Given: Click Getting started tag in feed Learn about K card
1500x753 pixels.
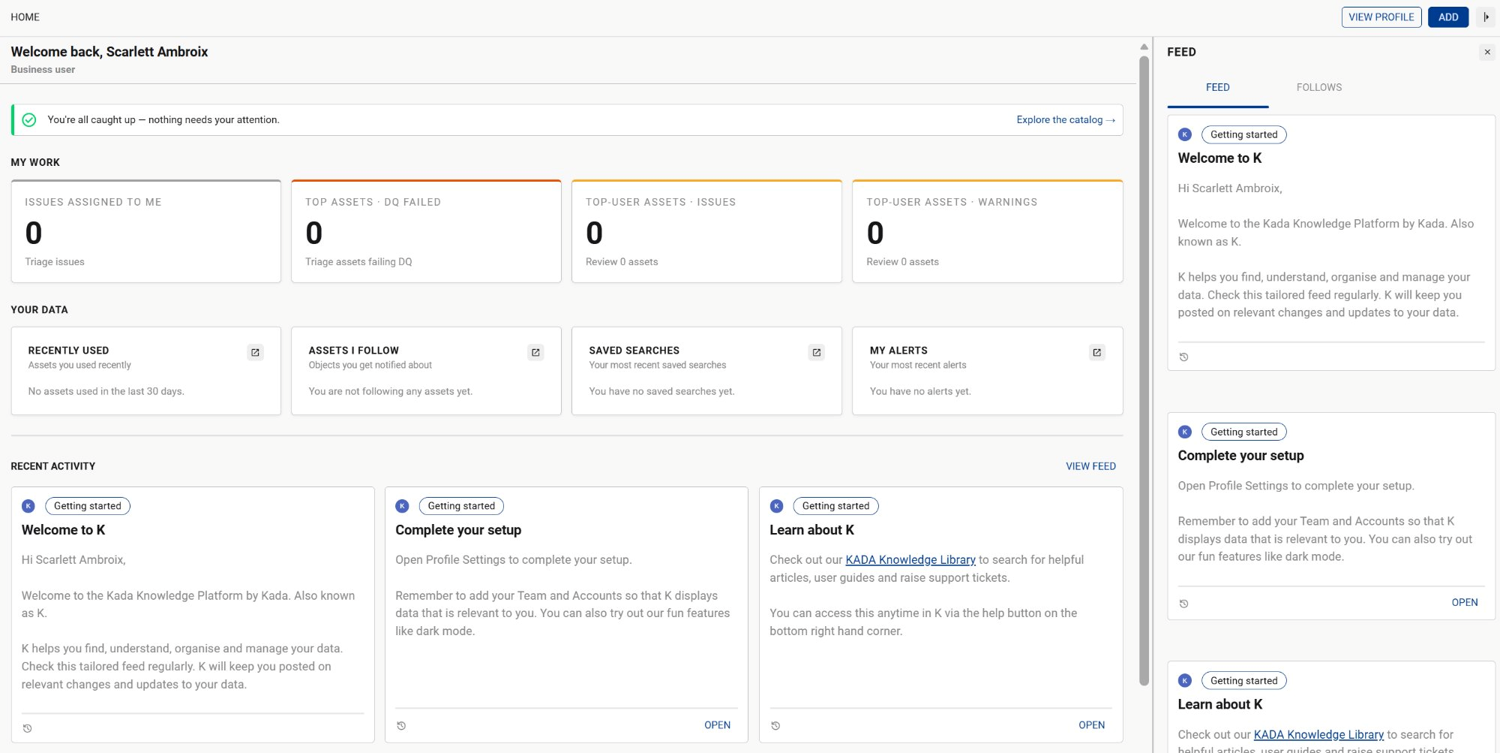Looking at the screenshot, I should click(x=1244, y=680).
